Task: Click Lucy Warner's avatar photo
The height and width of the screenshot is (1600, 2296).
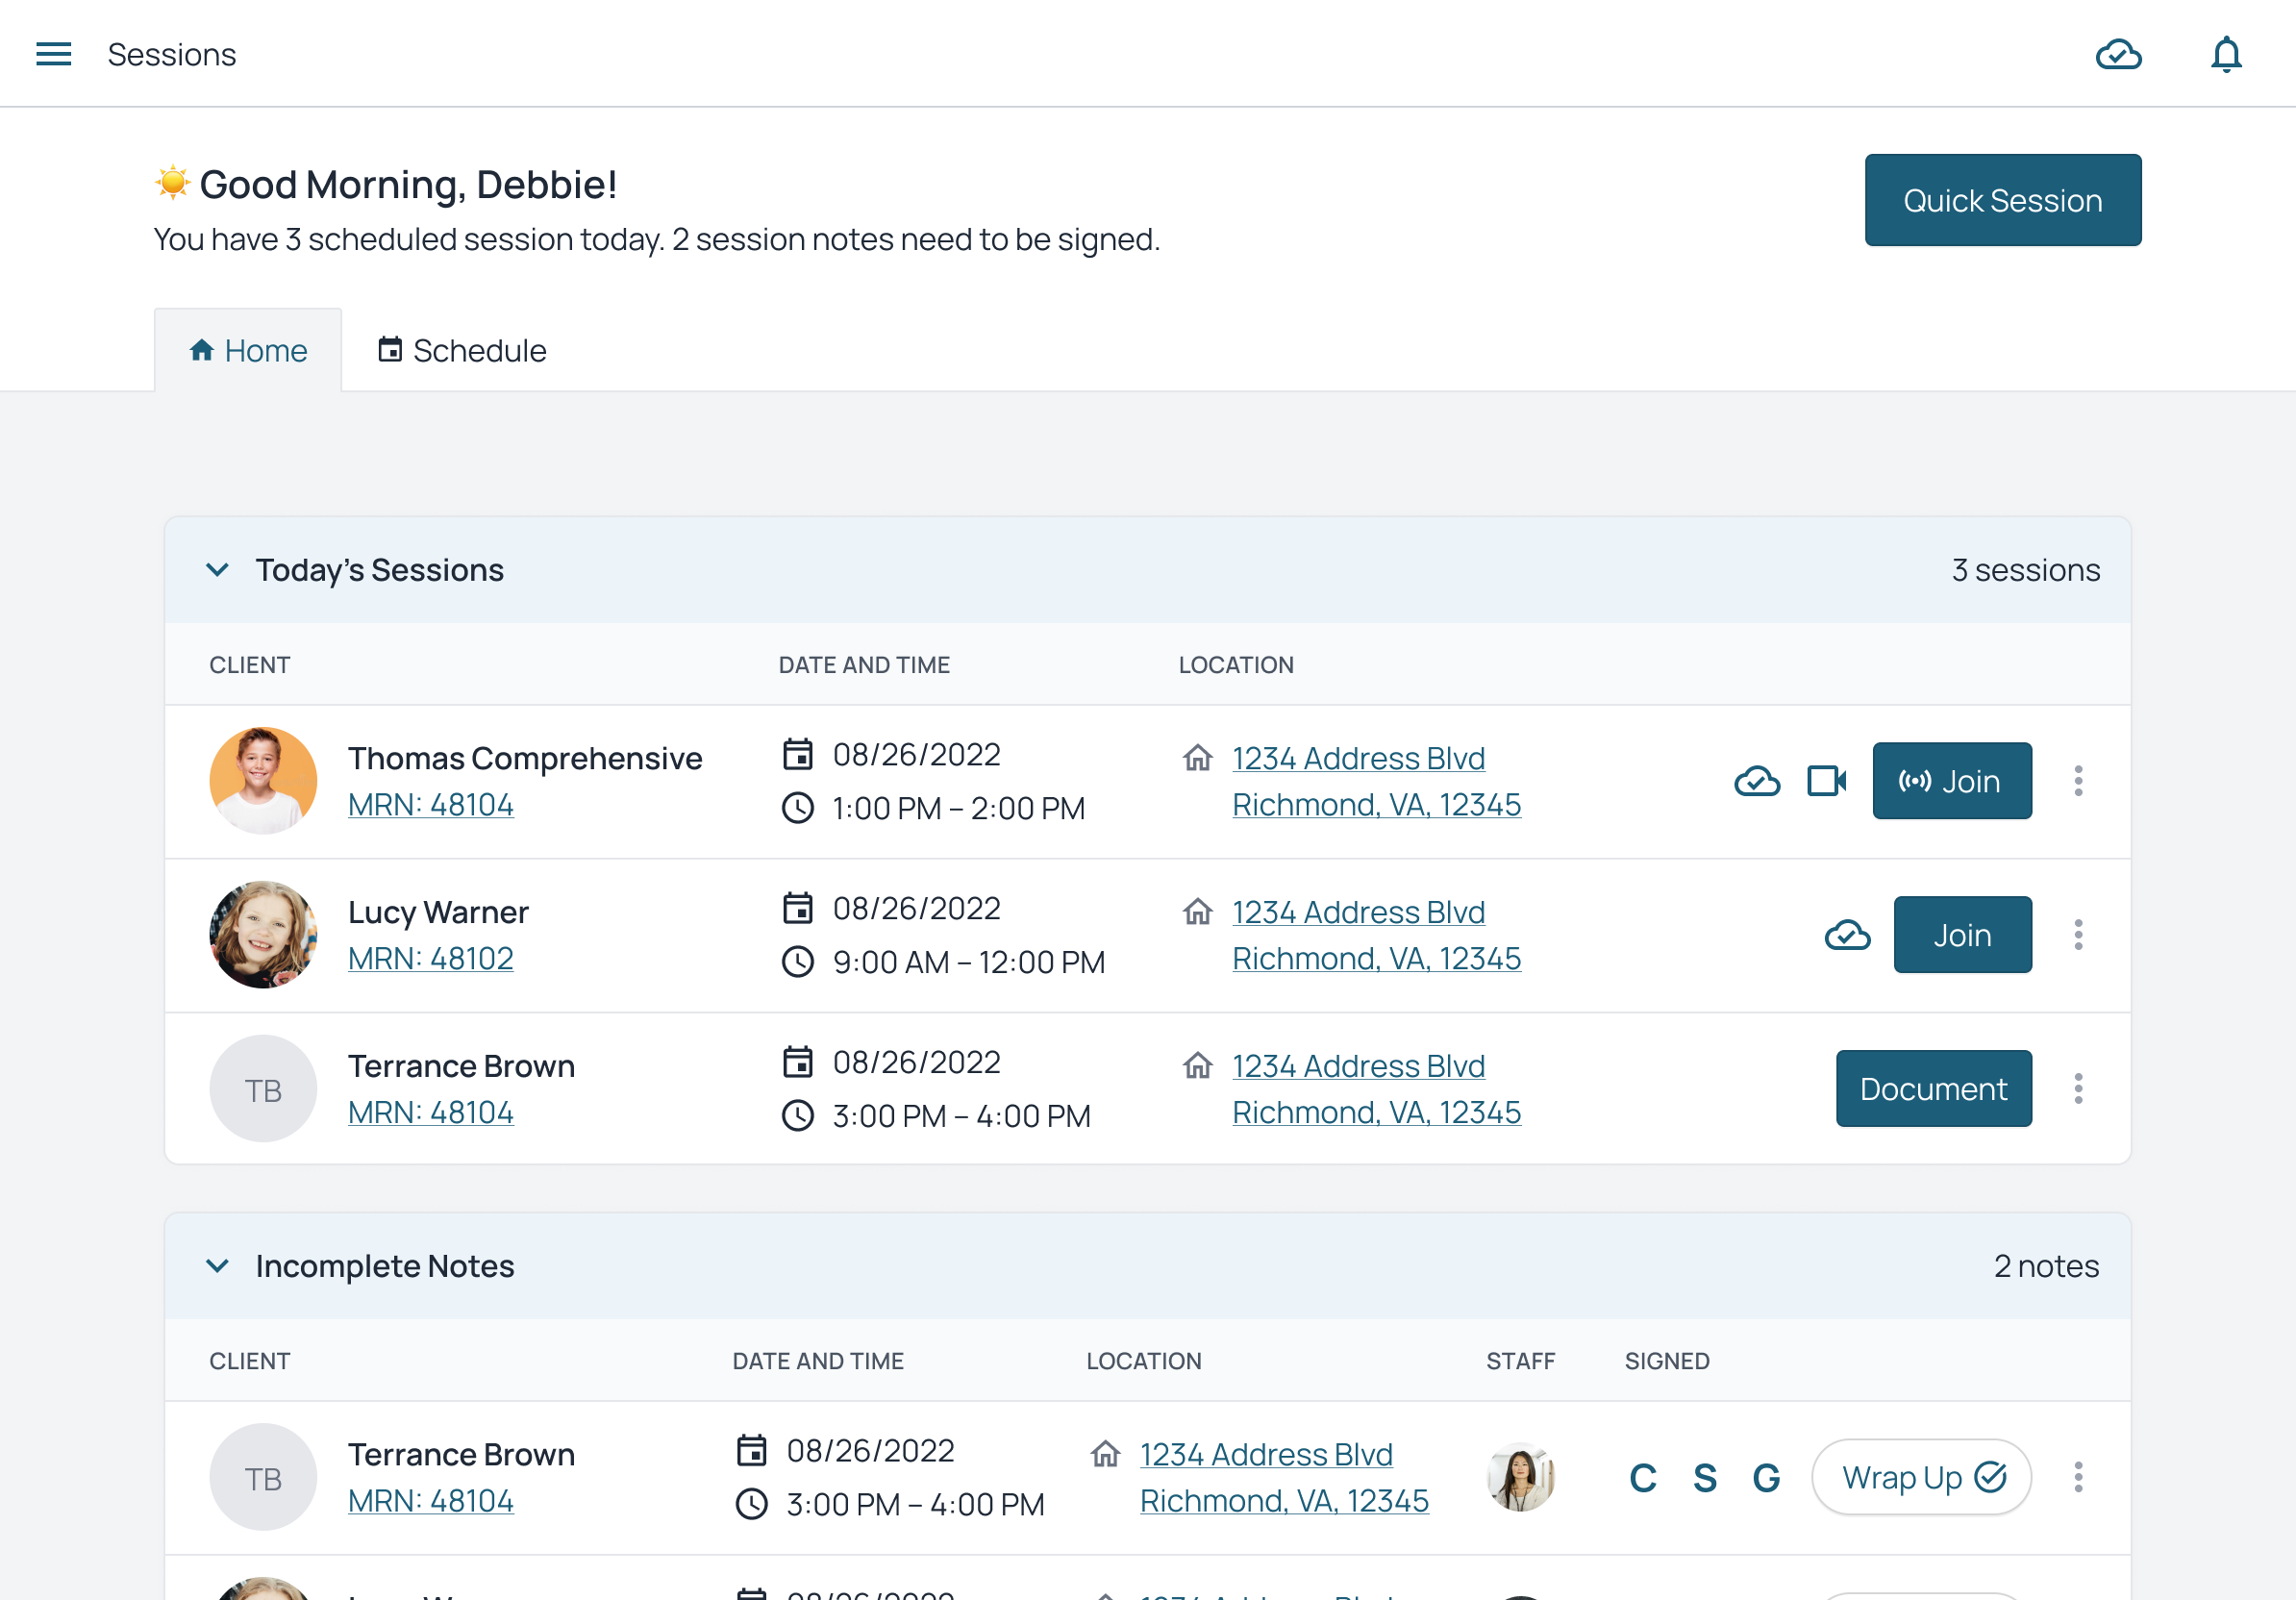Action: (263, 935)
